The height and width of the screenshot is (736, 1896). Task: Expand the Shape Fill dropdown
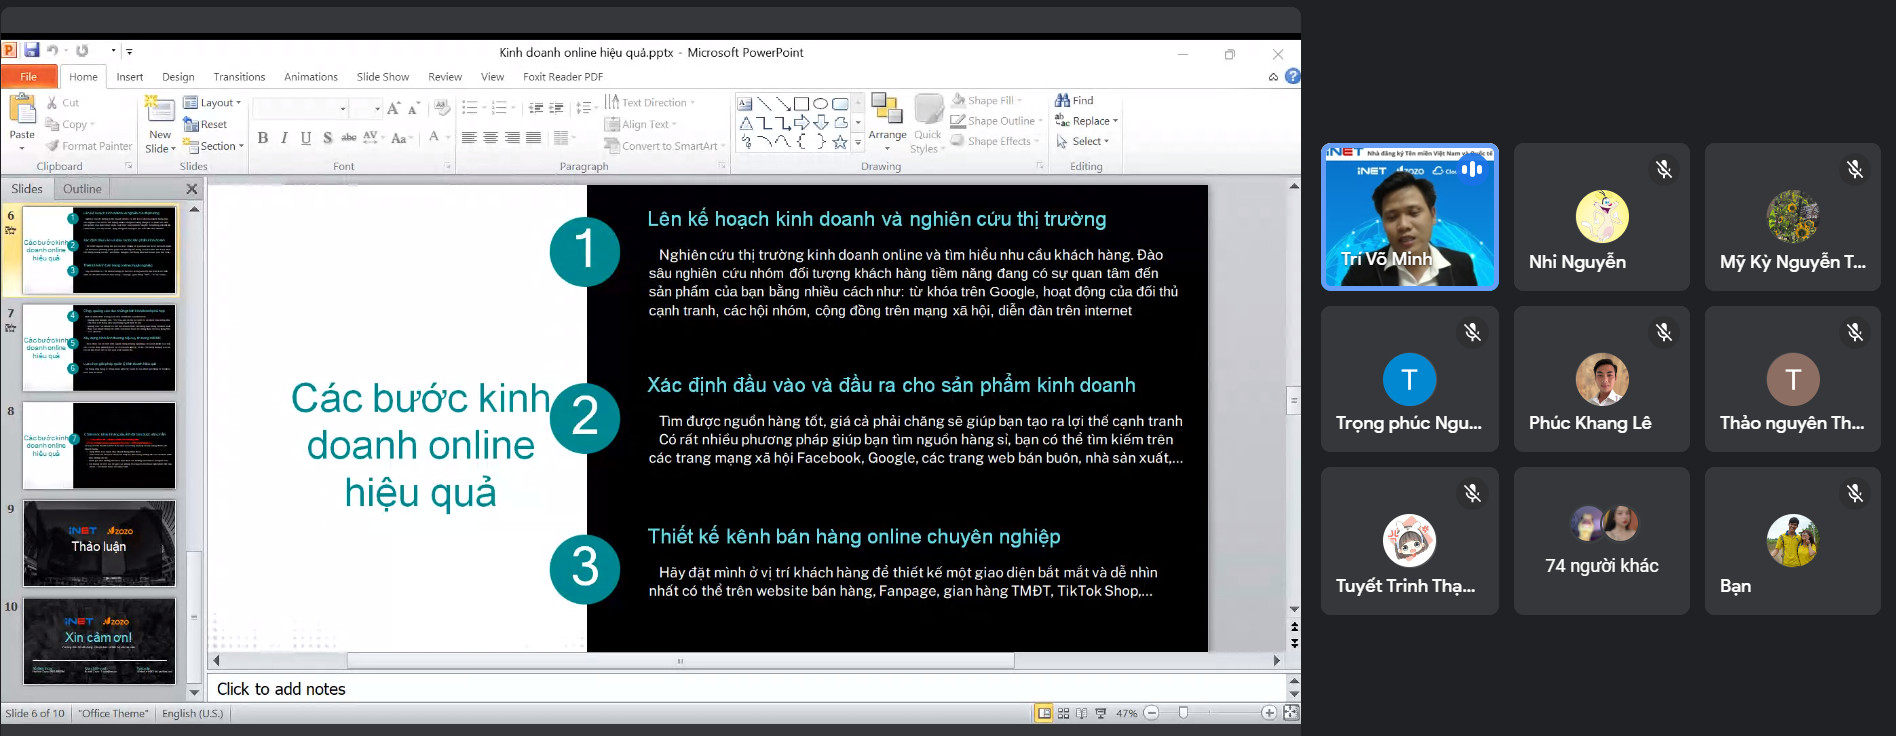[987, 100]
